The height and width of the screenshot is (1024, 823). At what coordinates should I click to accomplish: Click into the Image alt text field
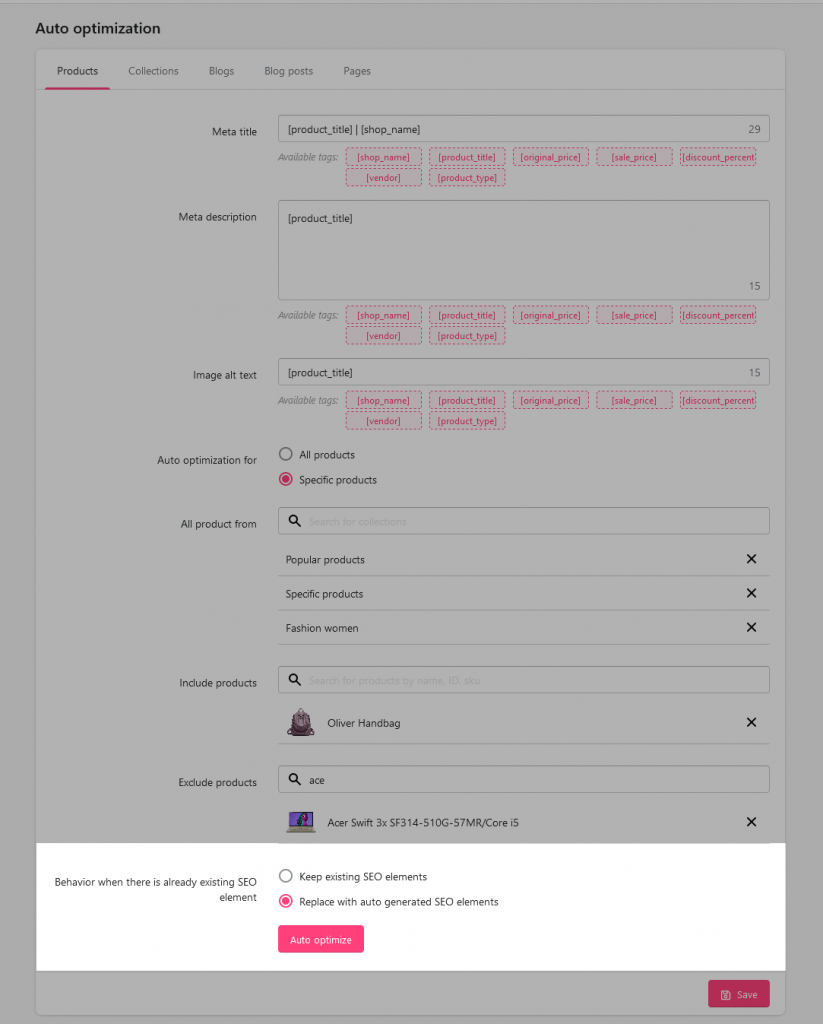pyautogui.click(x=510, y=372)
